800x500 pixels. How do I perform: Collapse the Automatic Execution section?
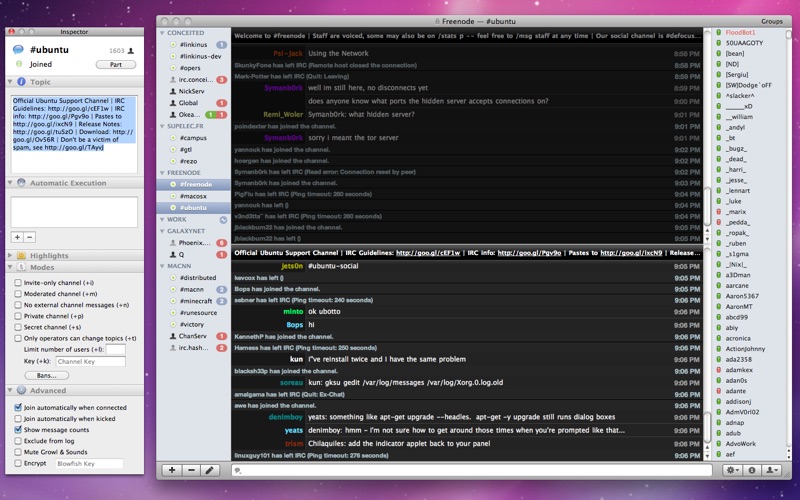coord(10,183)
